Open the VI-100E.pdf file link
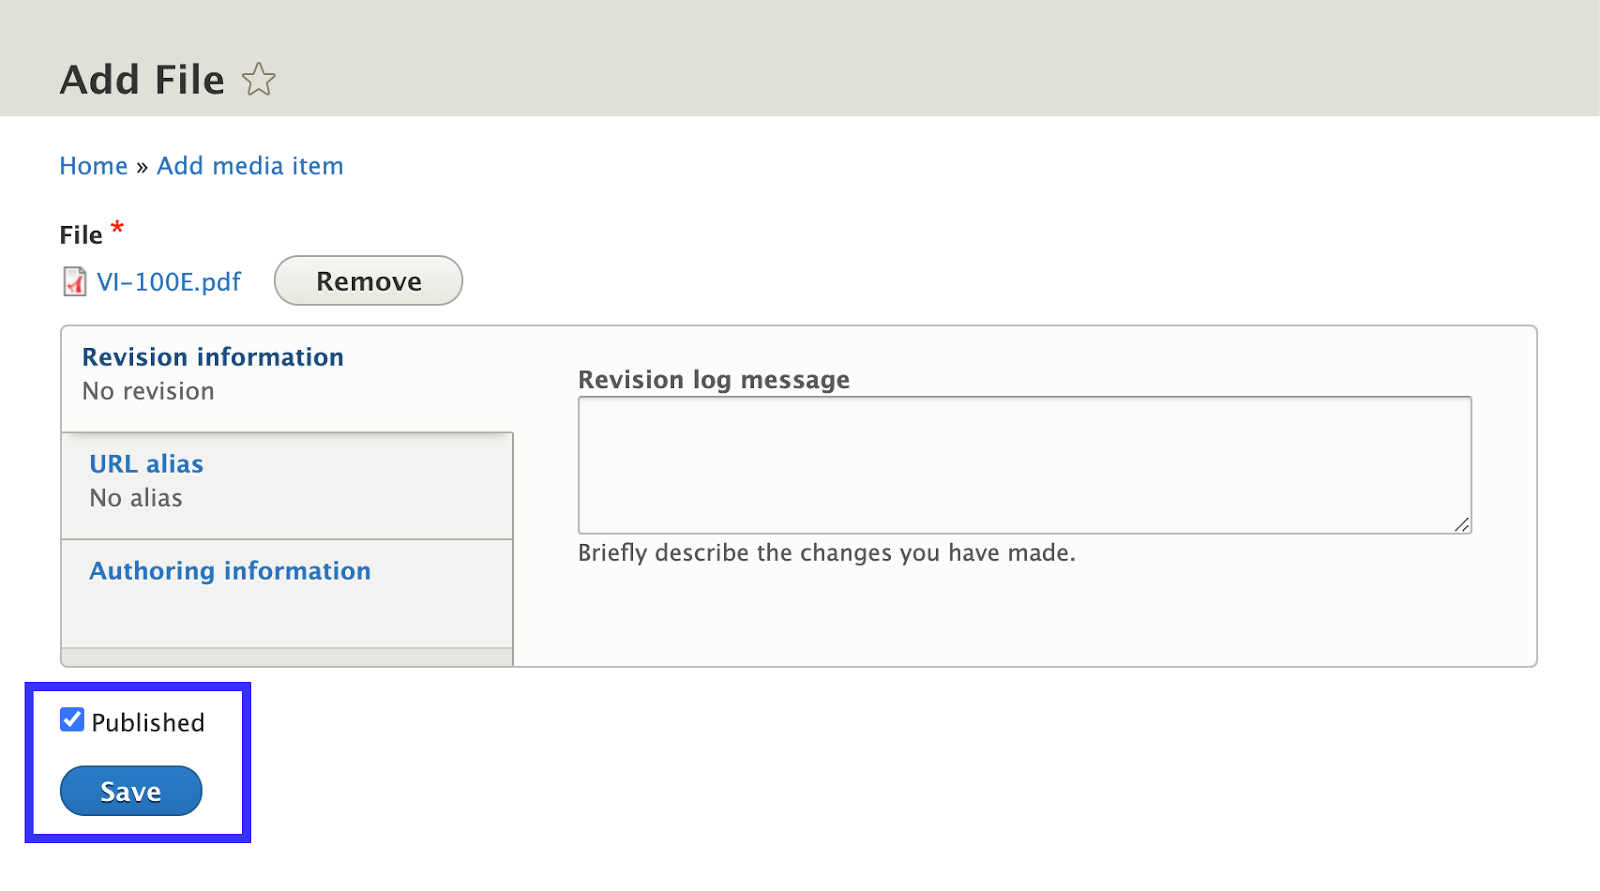The width and height of the screenshot is (1600, 891). pos(169,282)
